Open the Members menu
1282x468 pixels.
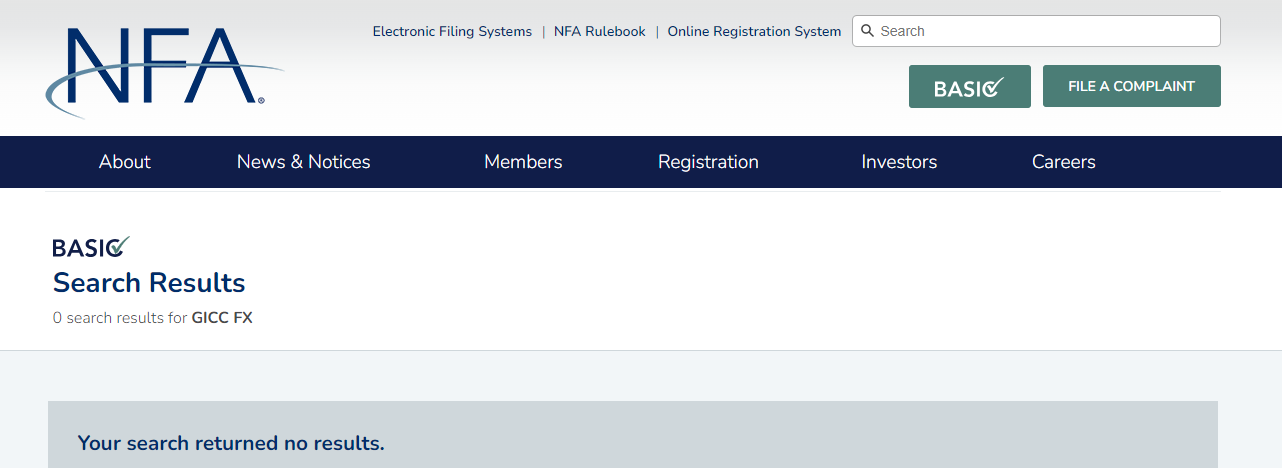(x=523, y=162)
